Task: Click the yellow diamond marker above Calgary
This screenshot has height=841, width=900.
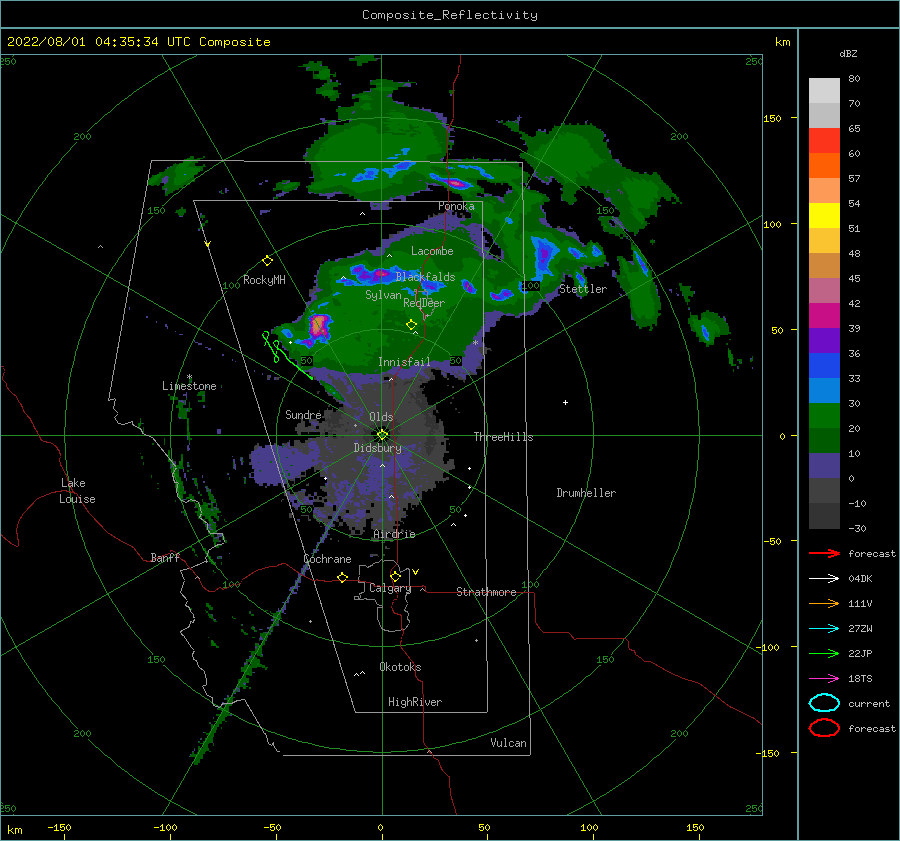Action: [x=395, y=576]
